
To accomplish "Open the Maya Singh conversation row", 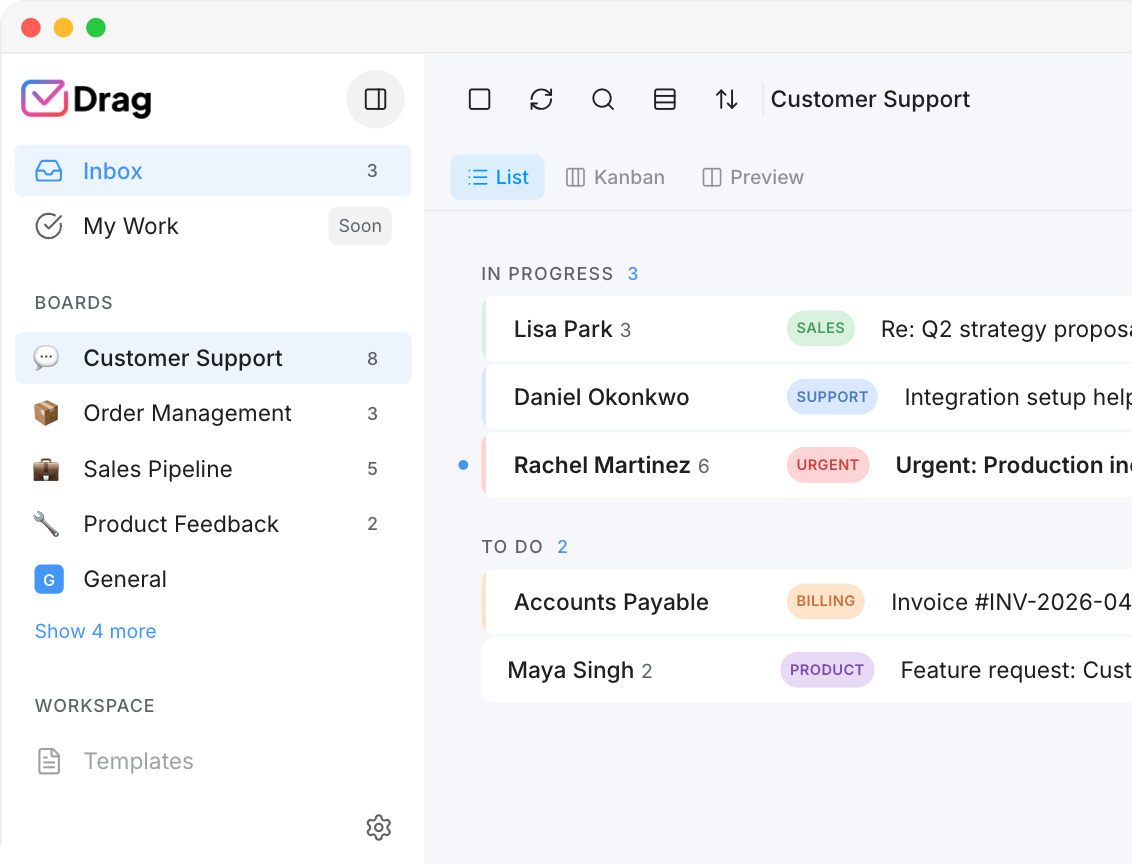I will click(x=806, y=670).
